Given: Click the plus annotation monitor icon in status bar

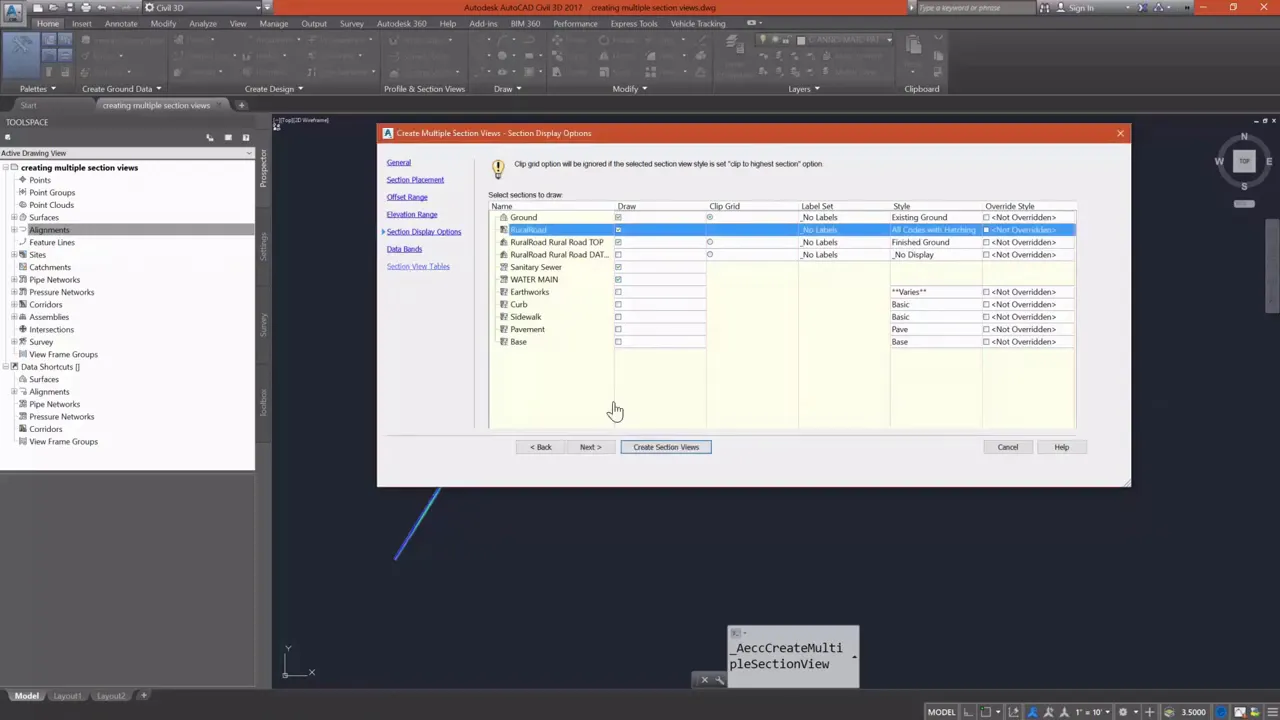Looking at the screenshot, I should tap(1150, 712).
